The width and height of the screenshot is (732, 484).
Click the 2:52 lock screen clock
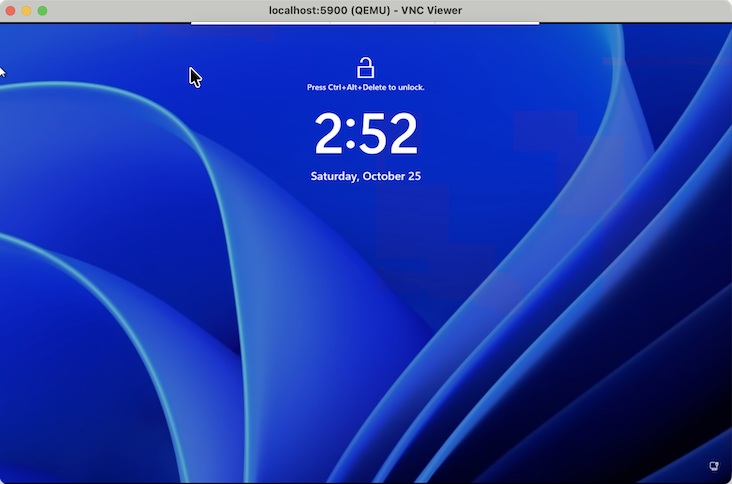(366, 134)
